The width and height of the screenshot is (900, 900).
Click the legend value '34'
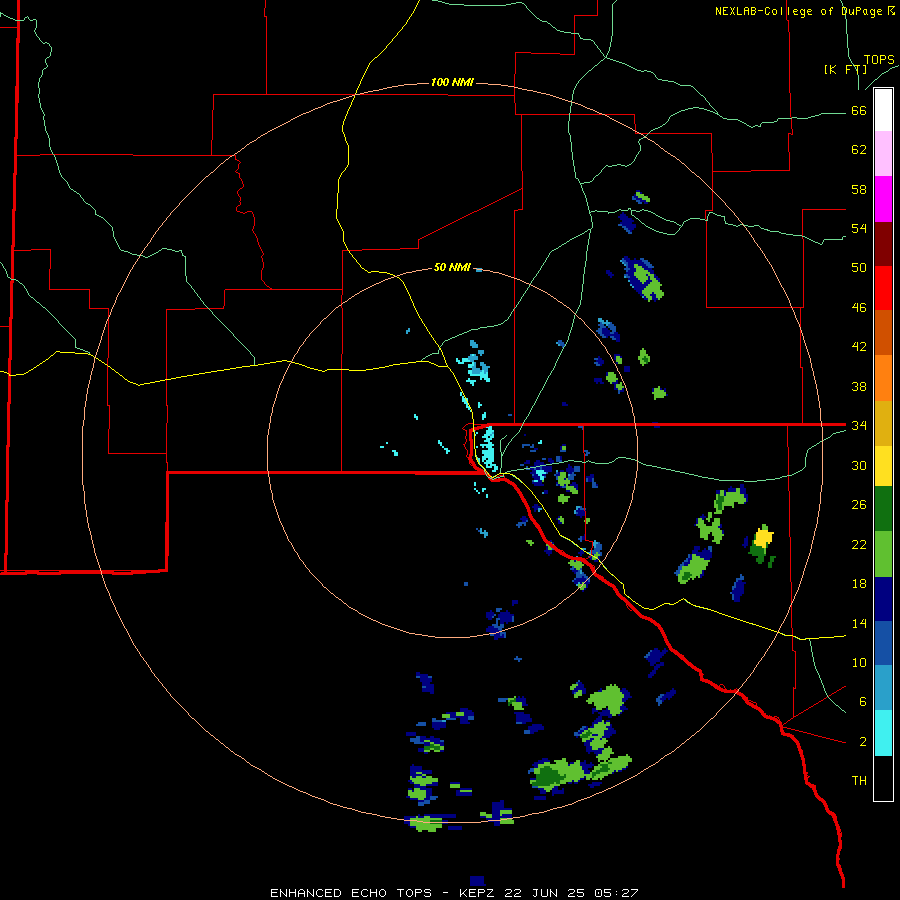(x=859, y=425)
